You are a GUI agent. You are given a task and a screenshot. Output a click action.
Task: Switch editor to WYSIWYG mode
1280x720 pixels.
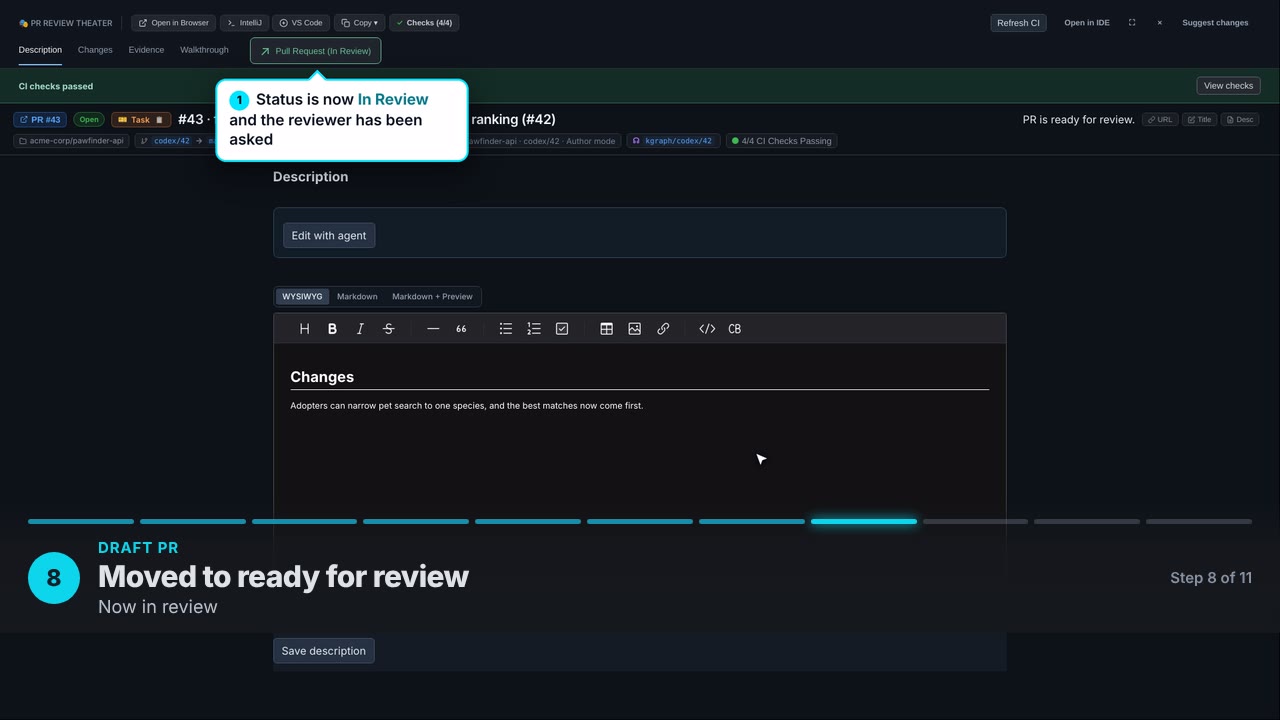[302, 297]
